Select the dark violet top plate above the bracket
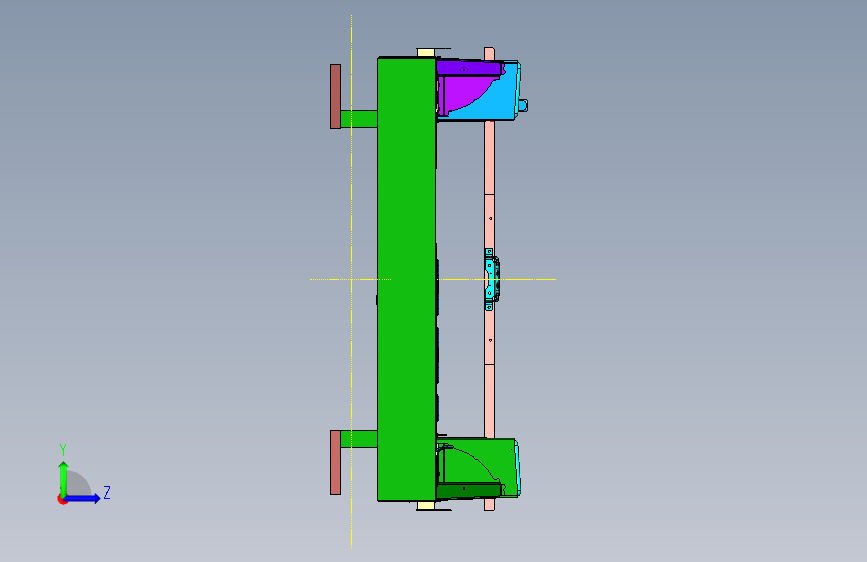 click(469, 69)
